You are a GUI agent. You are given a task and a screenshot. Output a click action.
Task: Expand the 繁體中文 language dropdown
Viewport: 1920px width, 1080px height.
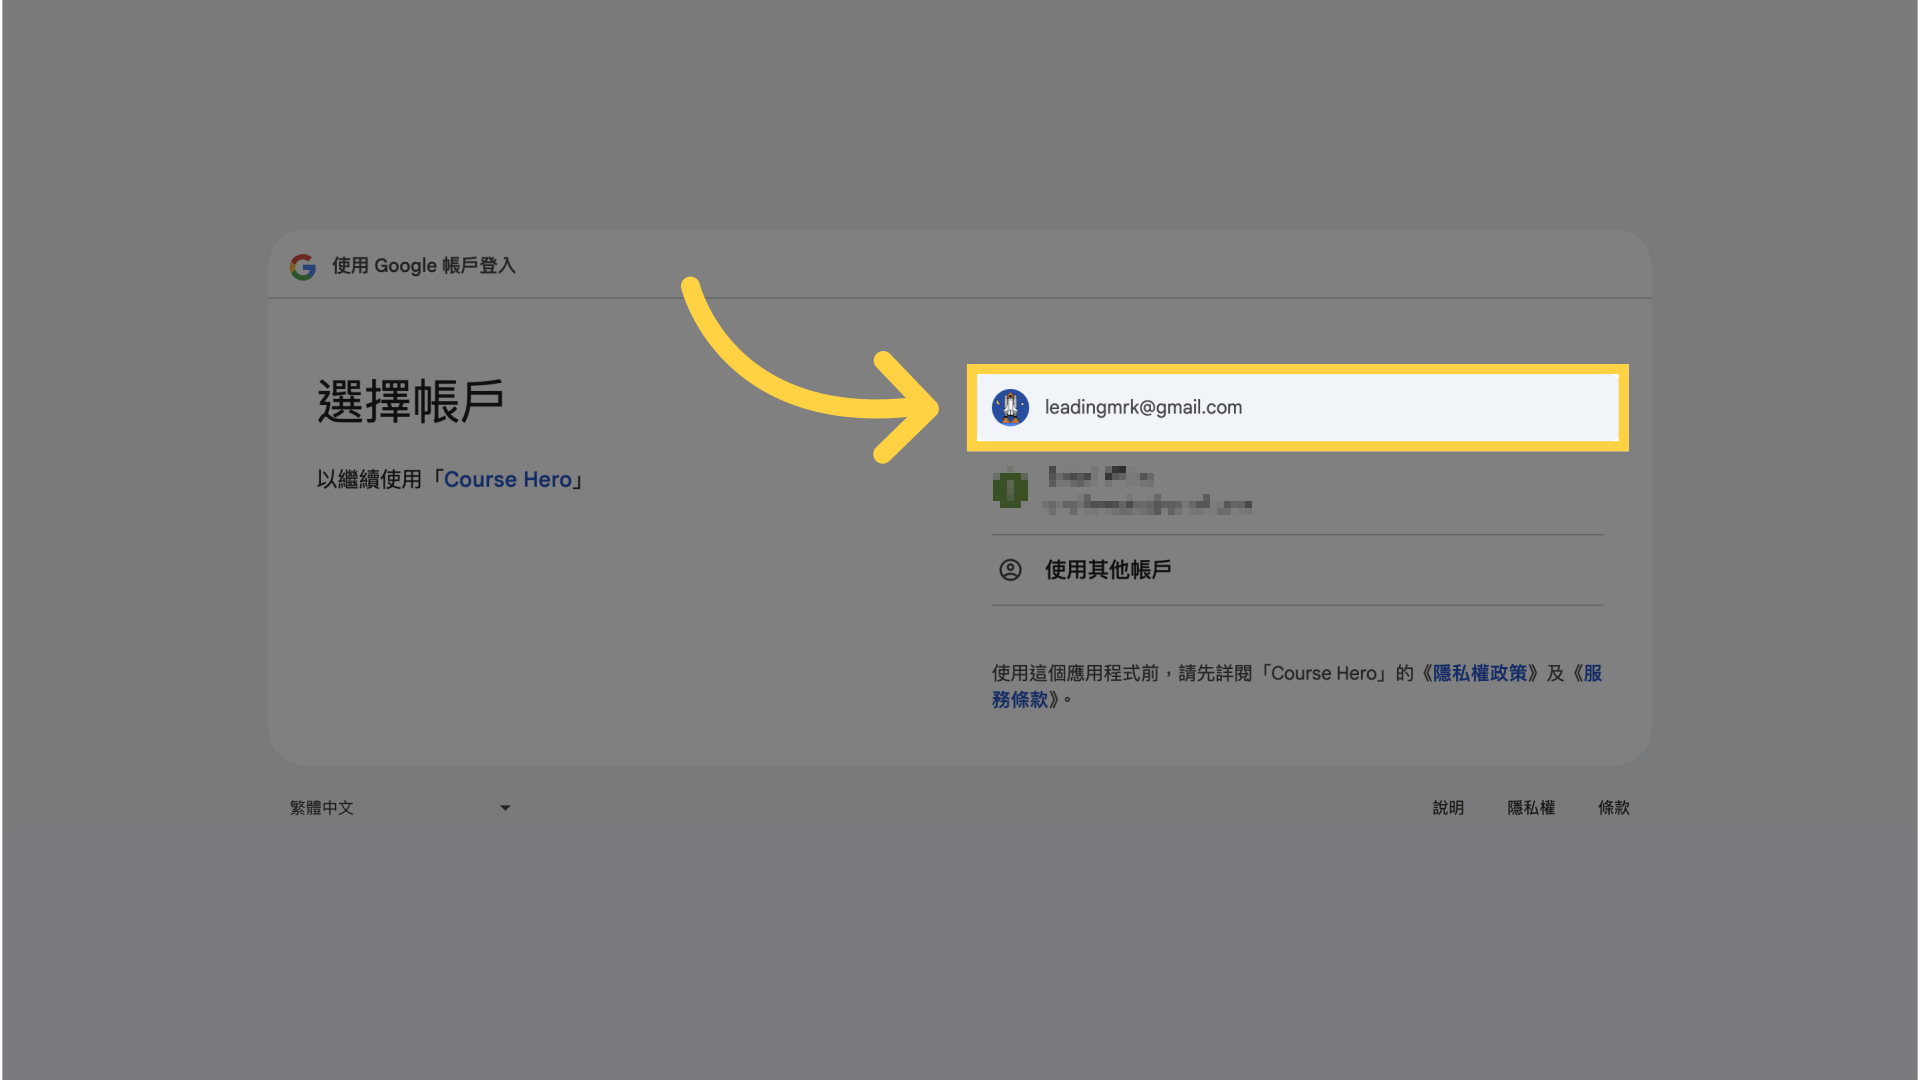pos(400,808)
